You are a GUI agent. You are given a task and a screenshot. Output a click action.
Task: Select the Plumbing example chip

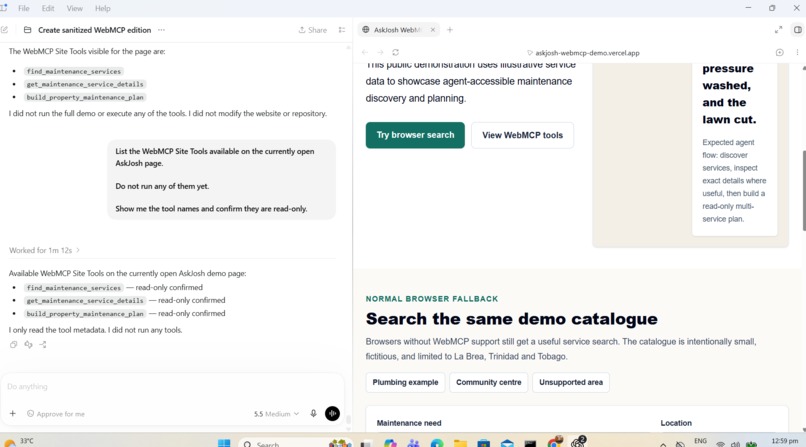coord(405,382)
